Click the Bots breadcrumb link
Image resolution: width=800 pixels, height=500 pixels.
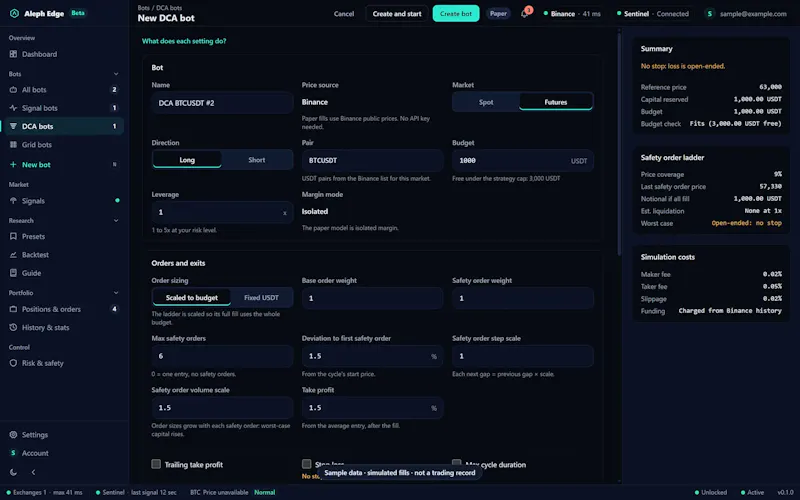point(143,8)
